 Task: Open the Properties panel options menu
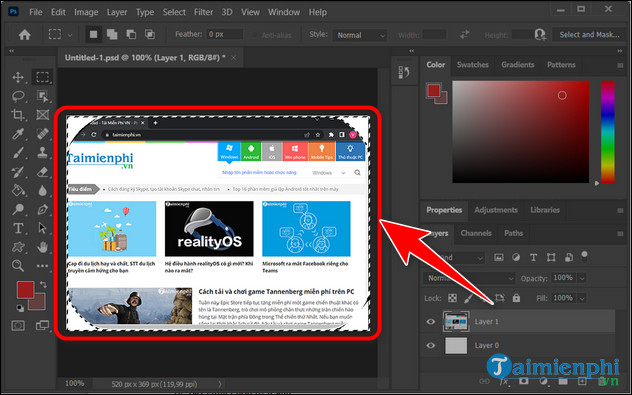pos(620,210)
